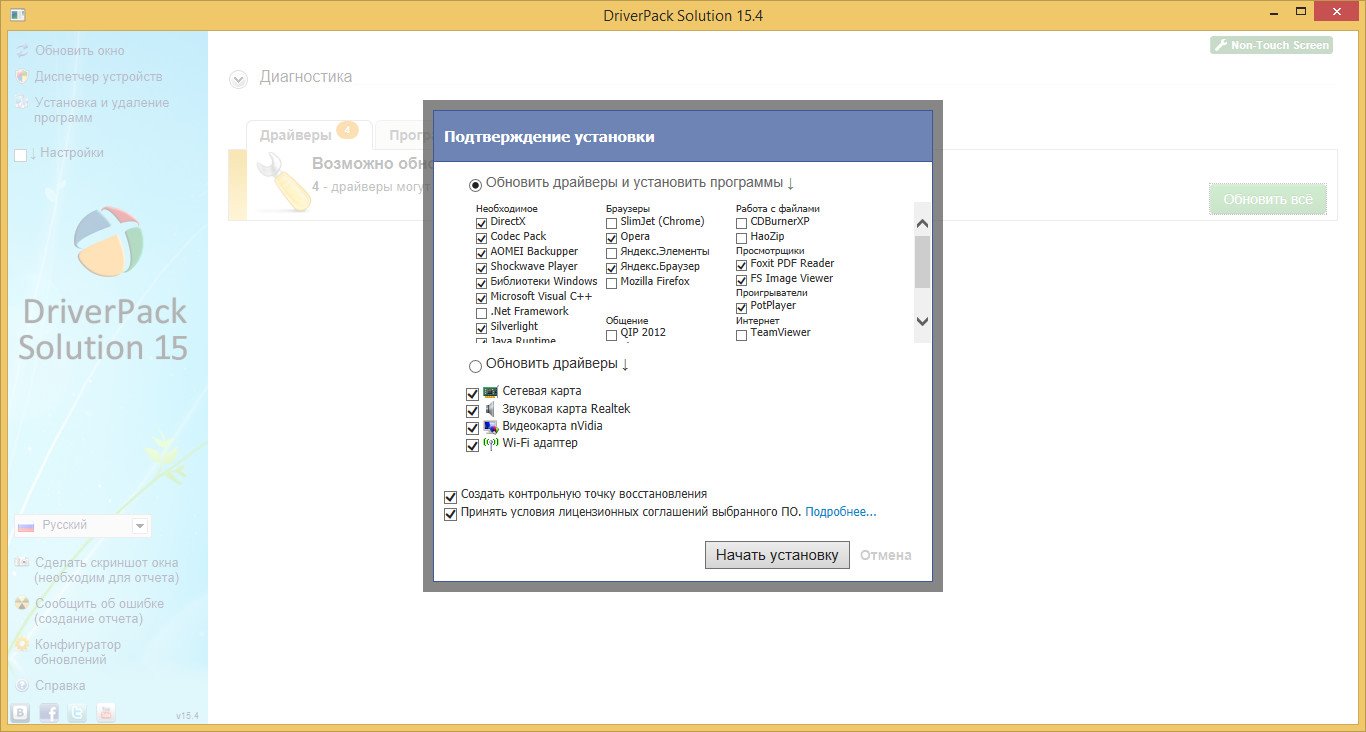Click the Foxit PDF Reader label
This screenshot has width=1366, height=732.
pyautogui.click(x=792, y=264)
